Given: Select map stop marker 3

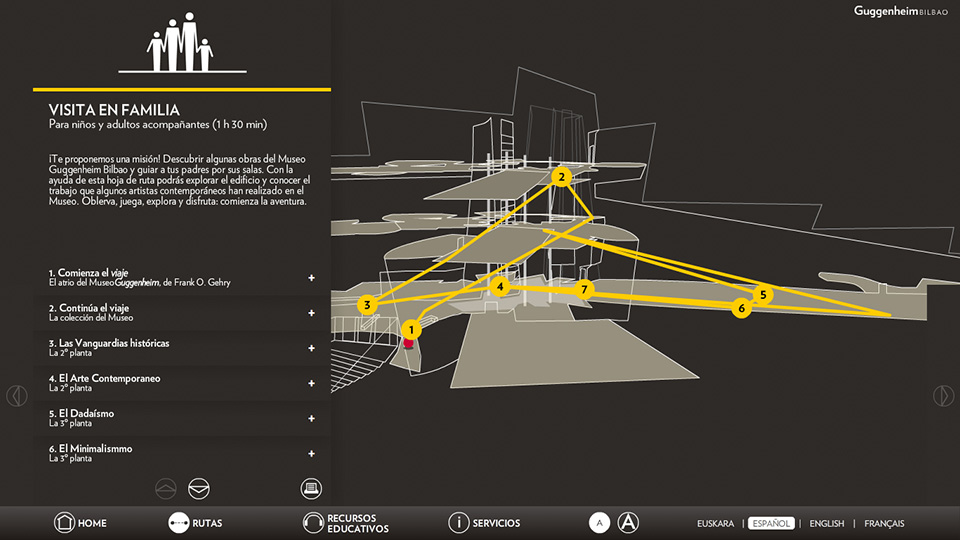Looking at the screenshot, I should coord(367,305).
